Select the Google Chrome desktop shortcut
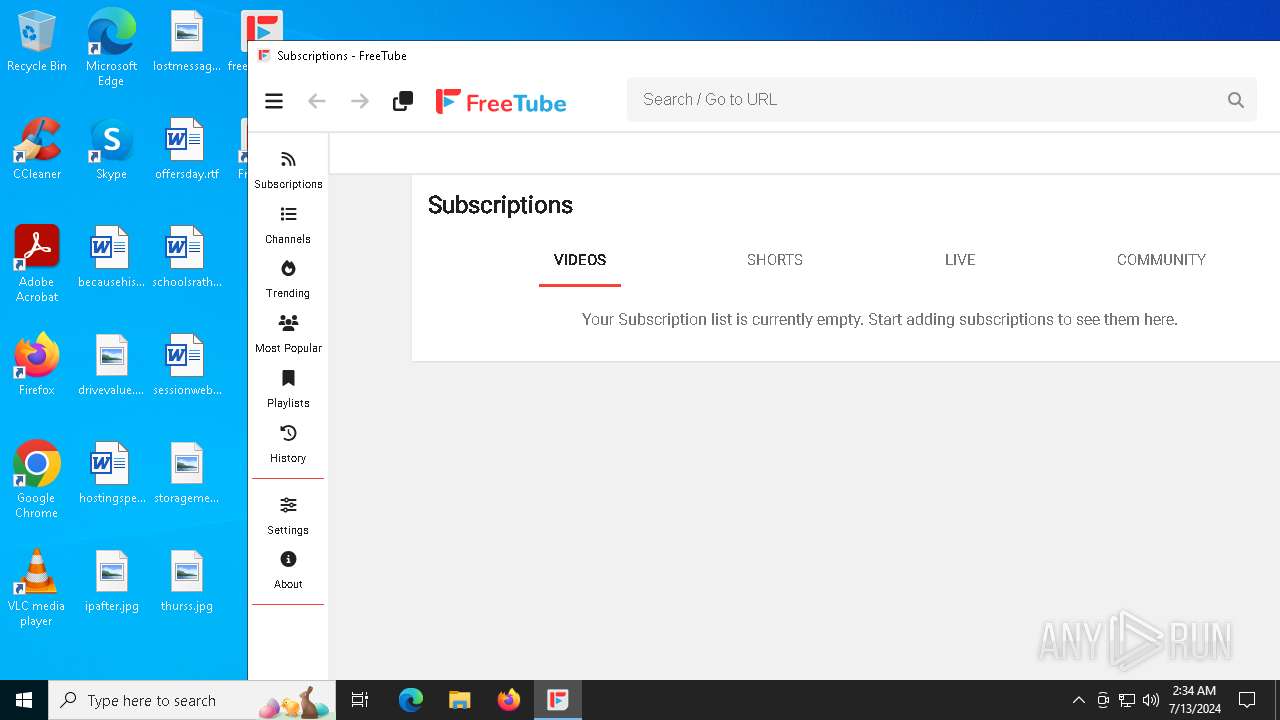 (x=37, y=480)
